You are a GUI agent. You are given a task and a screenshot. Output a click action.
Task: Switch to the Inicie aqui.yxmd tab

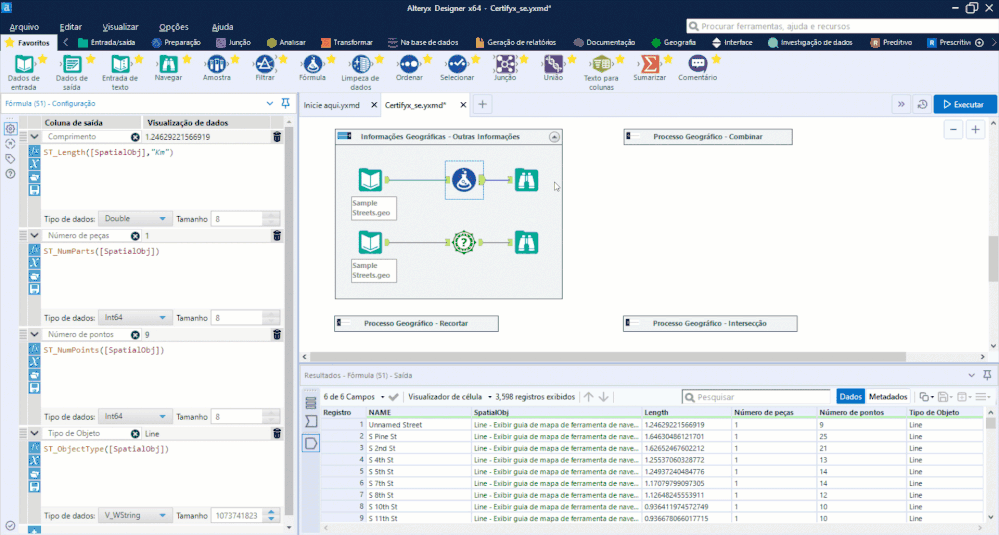pos(332,104)
